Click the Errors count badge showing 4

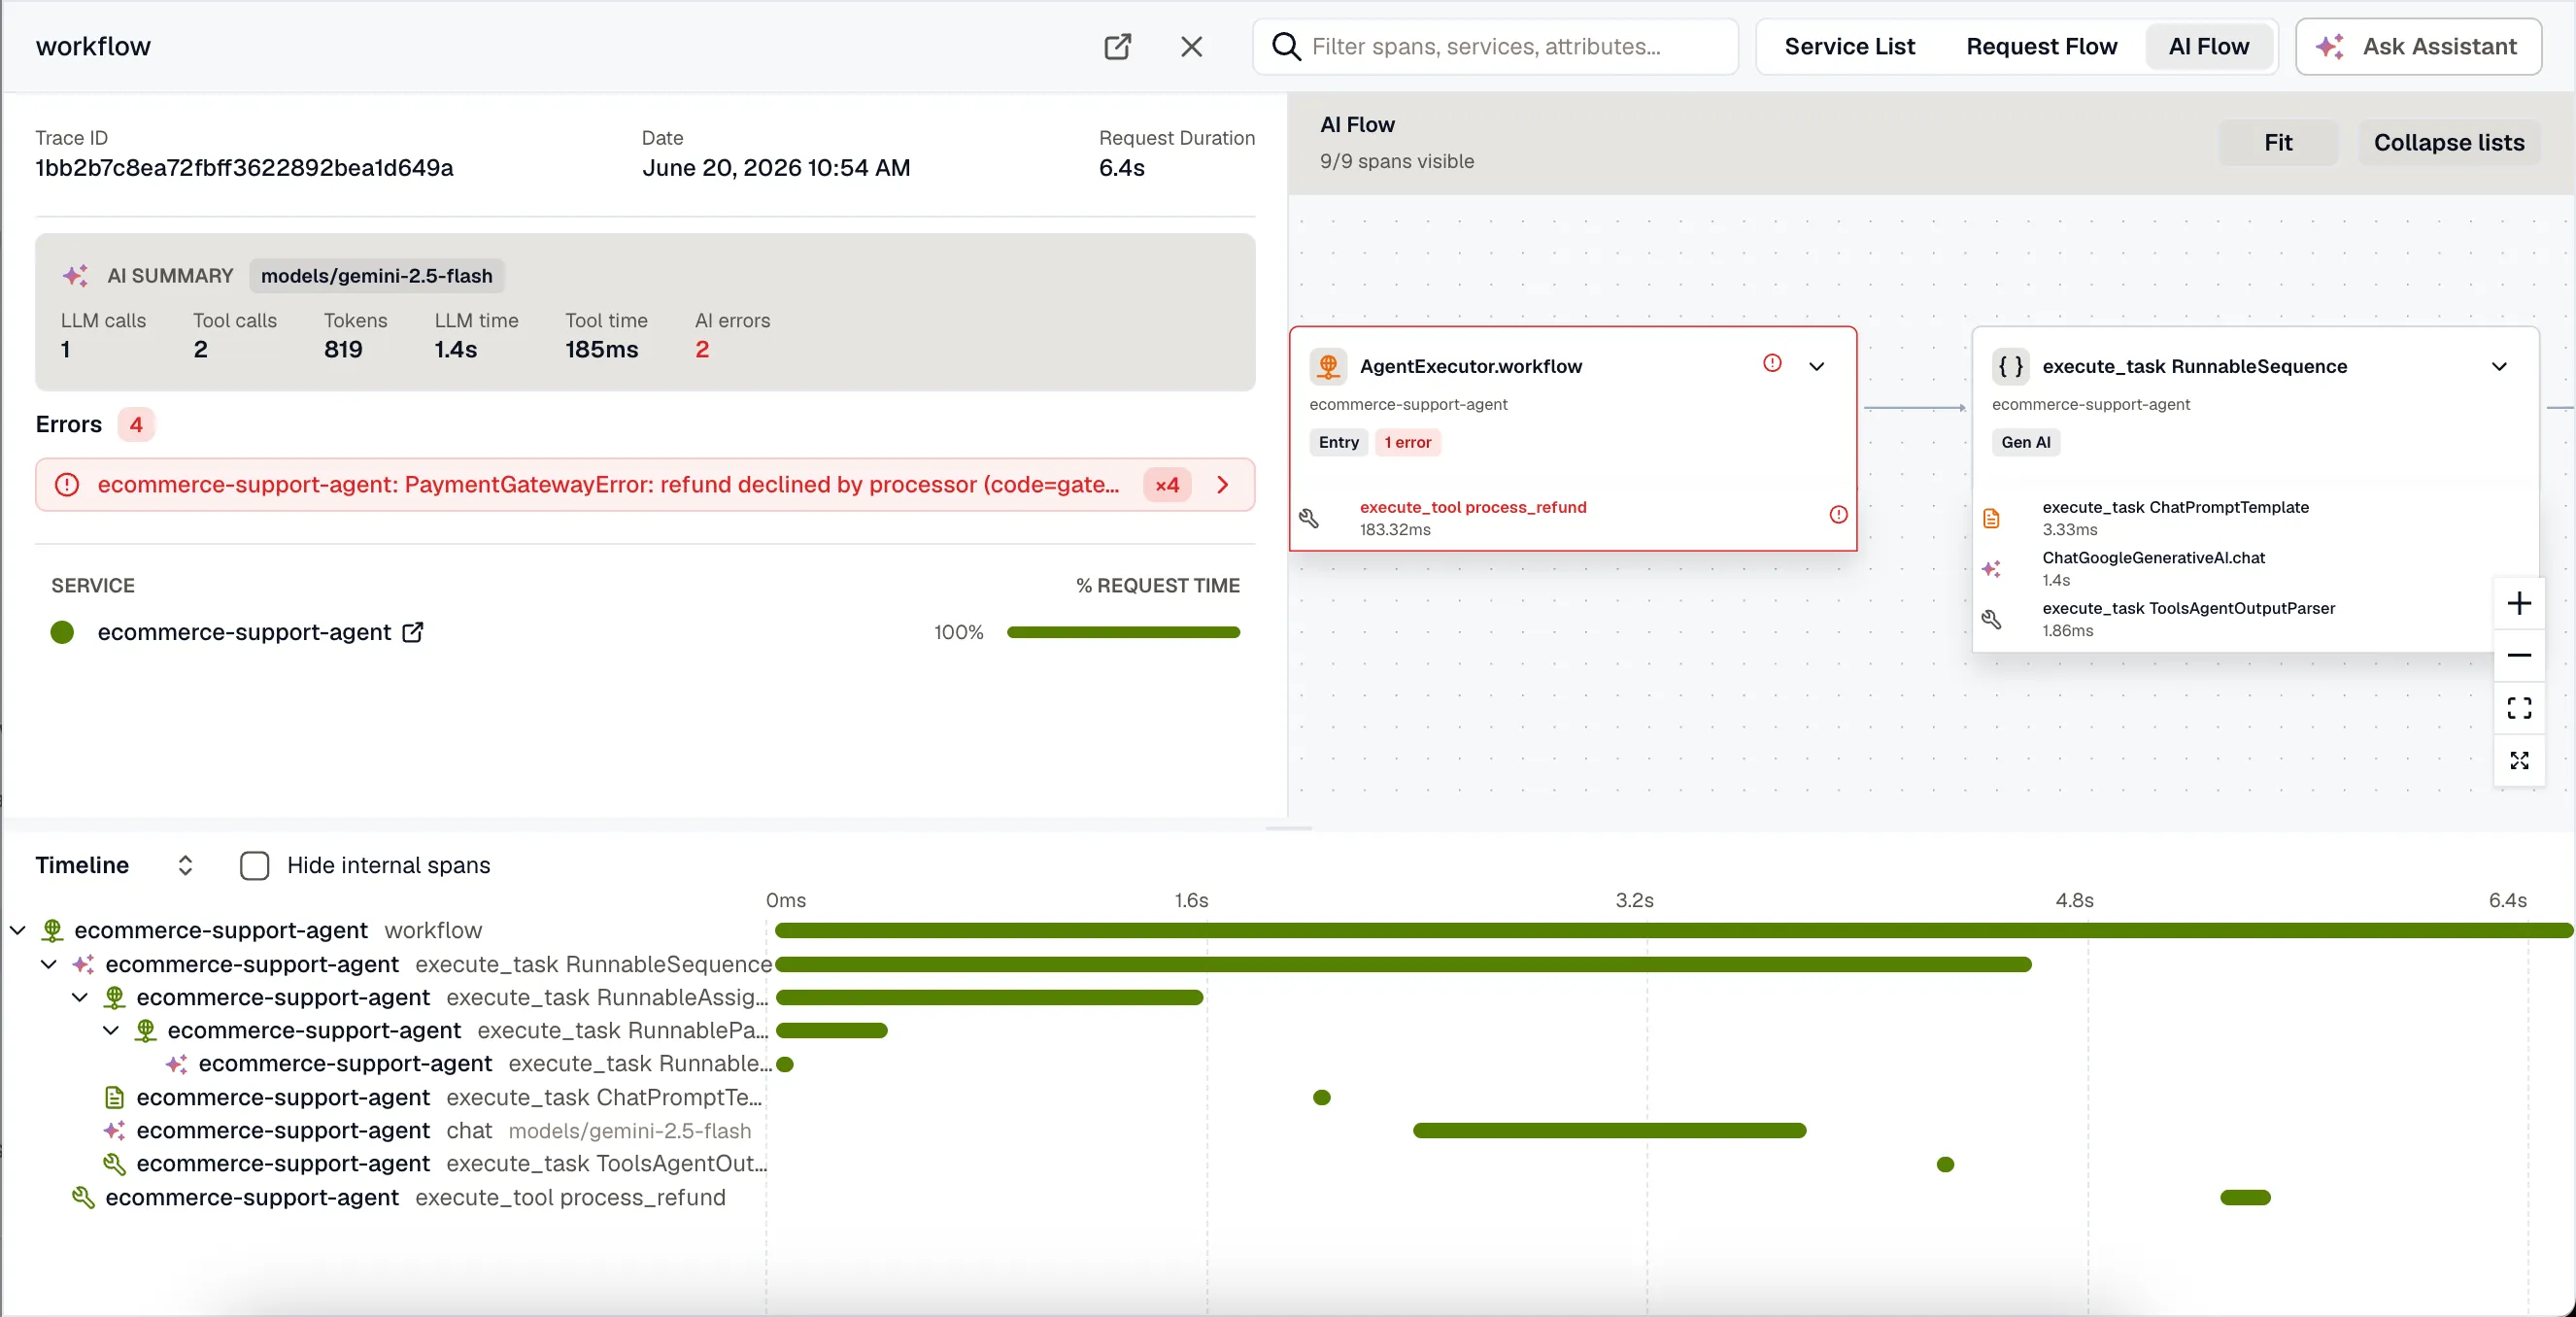[x=136, y=424]
